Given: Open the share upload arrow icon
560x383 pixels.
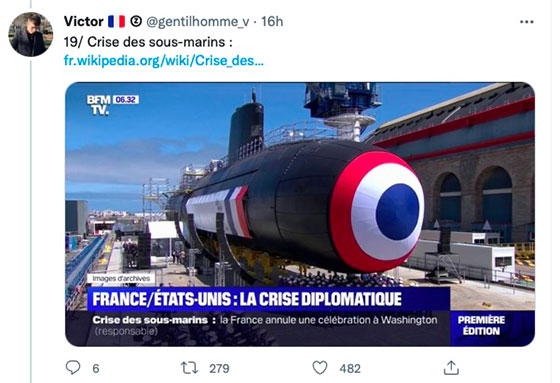Looking at the screenshot, I should (451, 368).
